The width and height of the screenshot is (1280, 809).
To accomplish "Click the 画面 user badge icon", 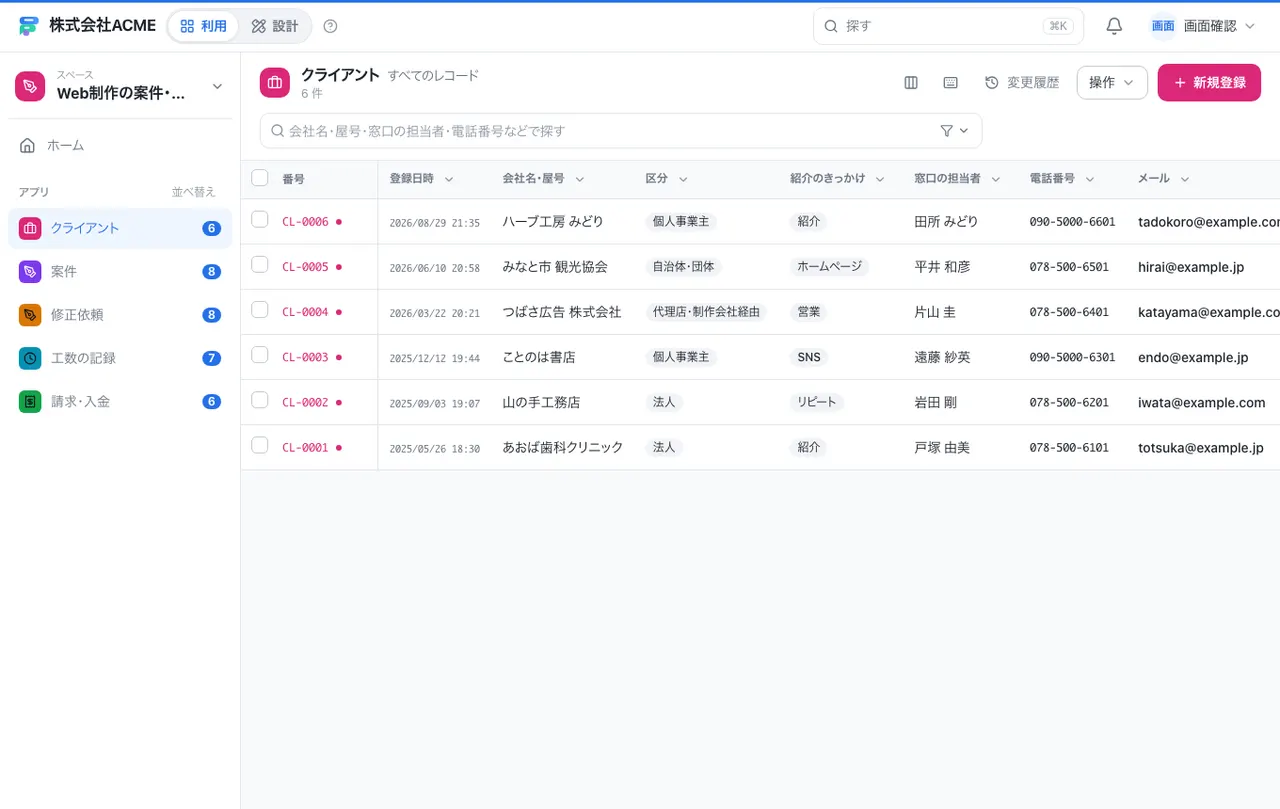I will coord(1163,26).
